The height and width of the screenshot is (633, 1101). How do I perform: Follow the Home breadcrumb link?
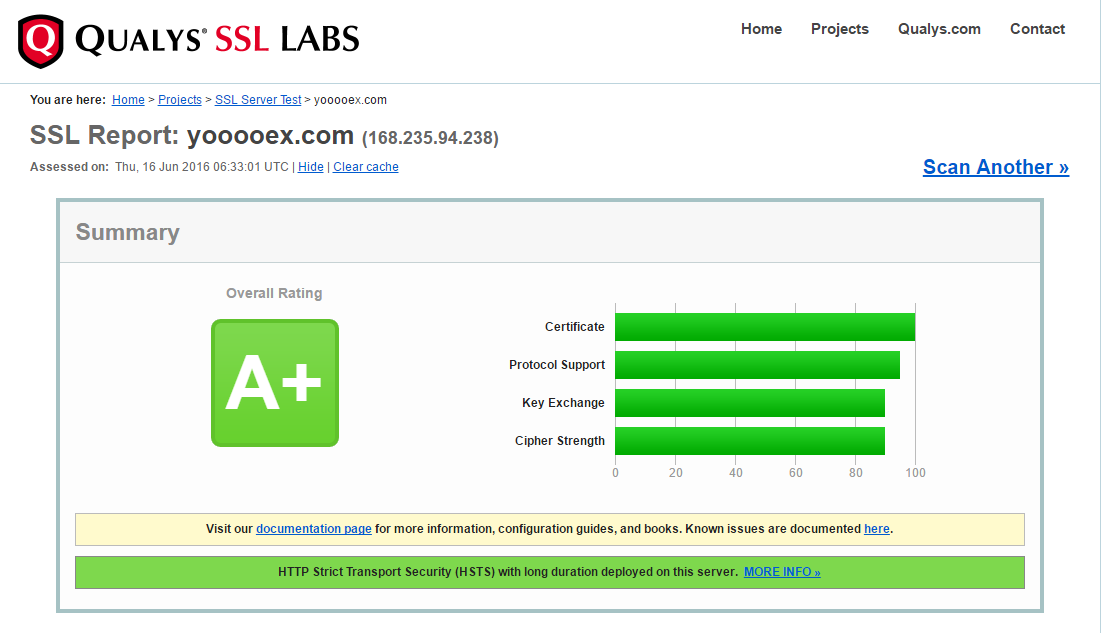(x=128, y=99)
